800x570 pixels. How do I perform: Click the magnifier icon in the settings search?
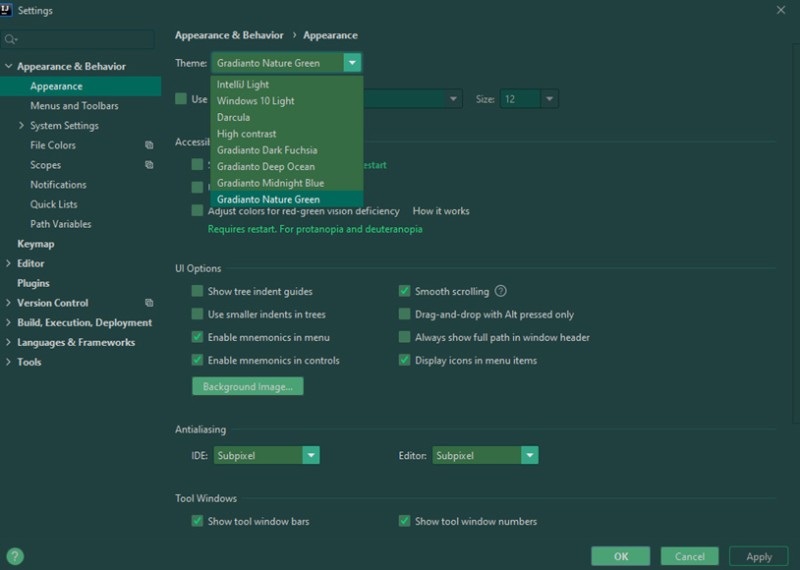tap(11, 40)
